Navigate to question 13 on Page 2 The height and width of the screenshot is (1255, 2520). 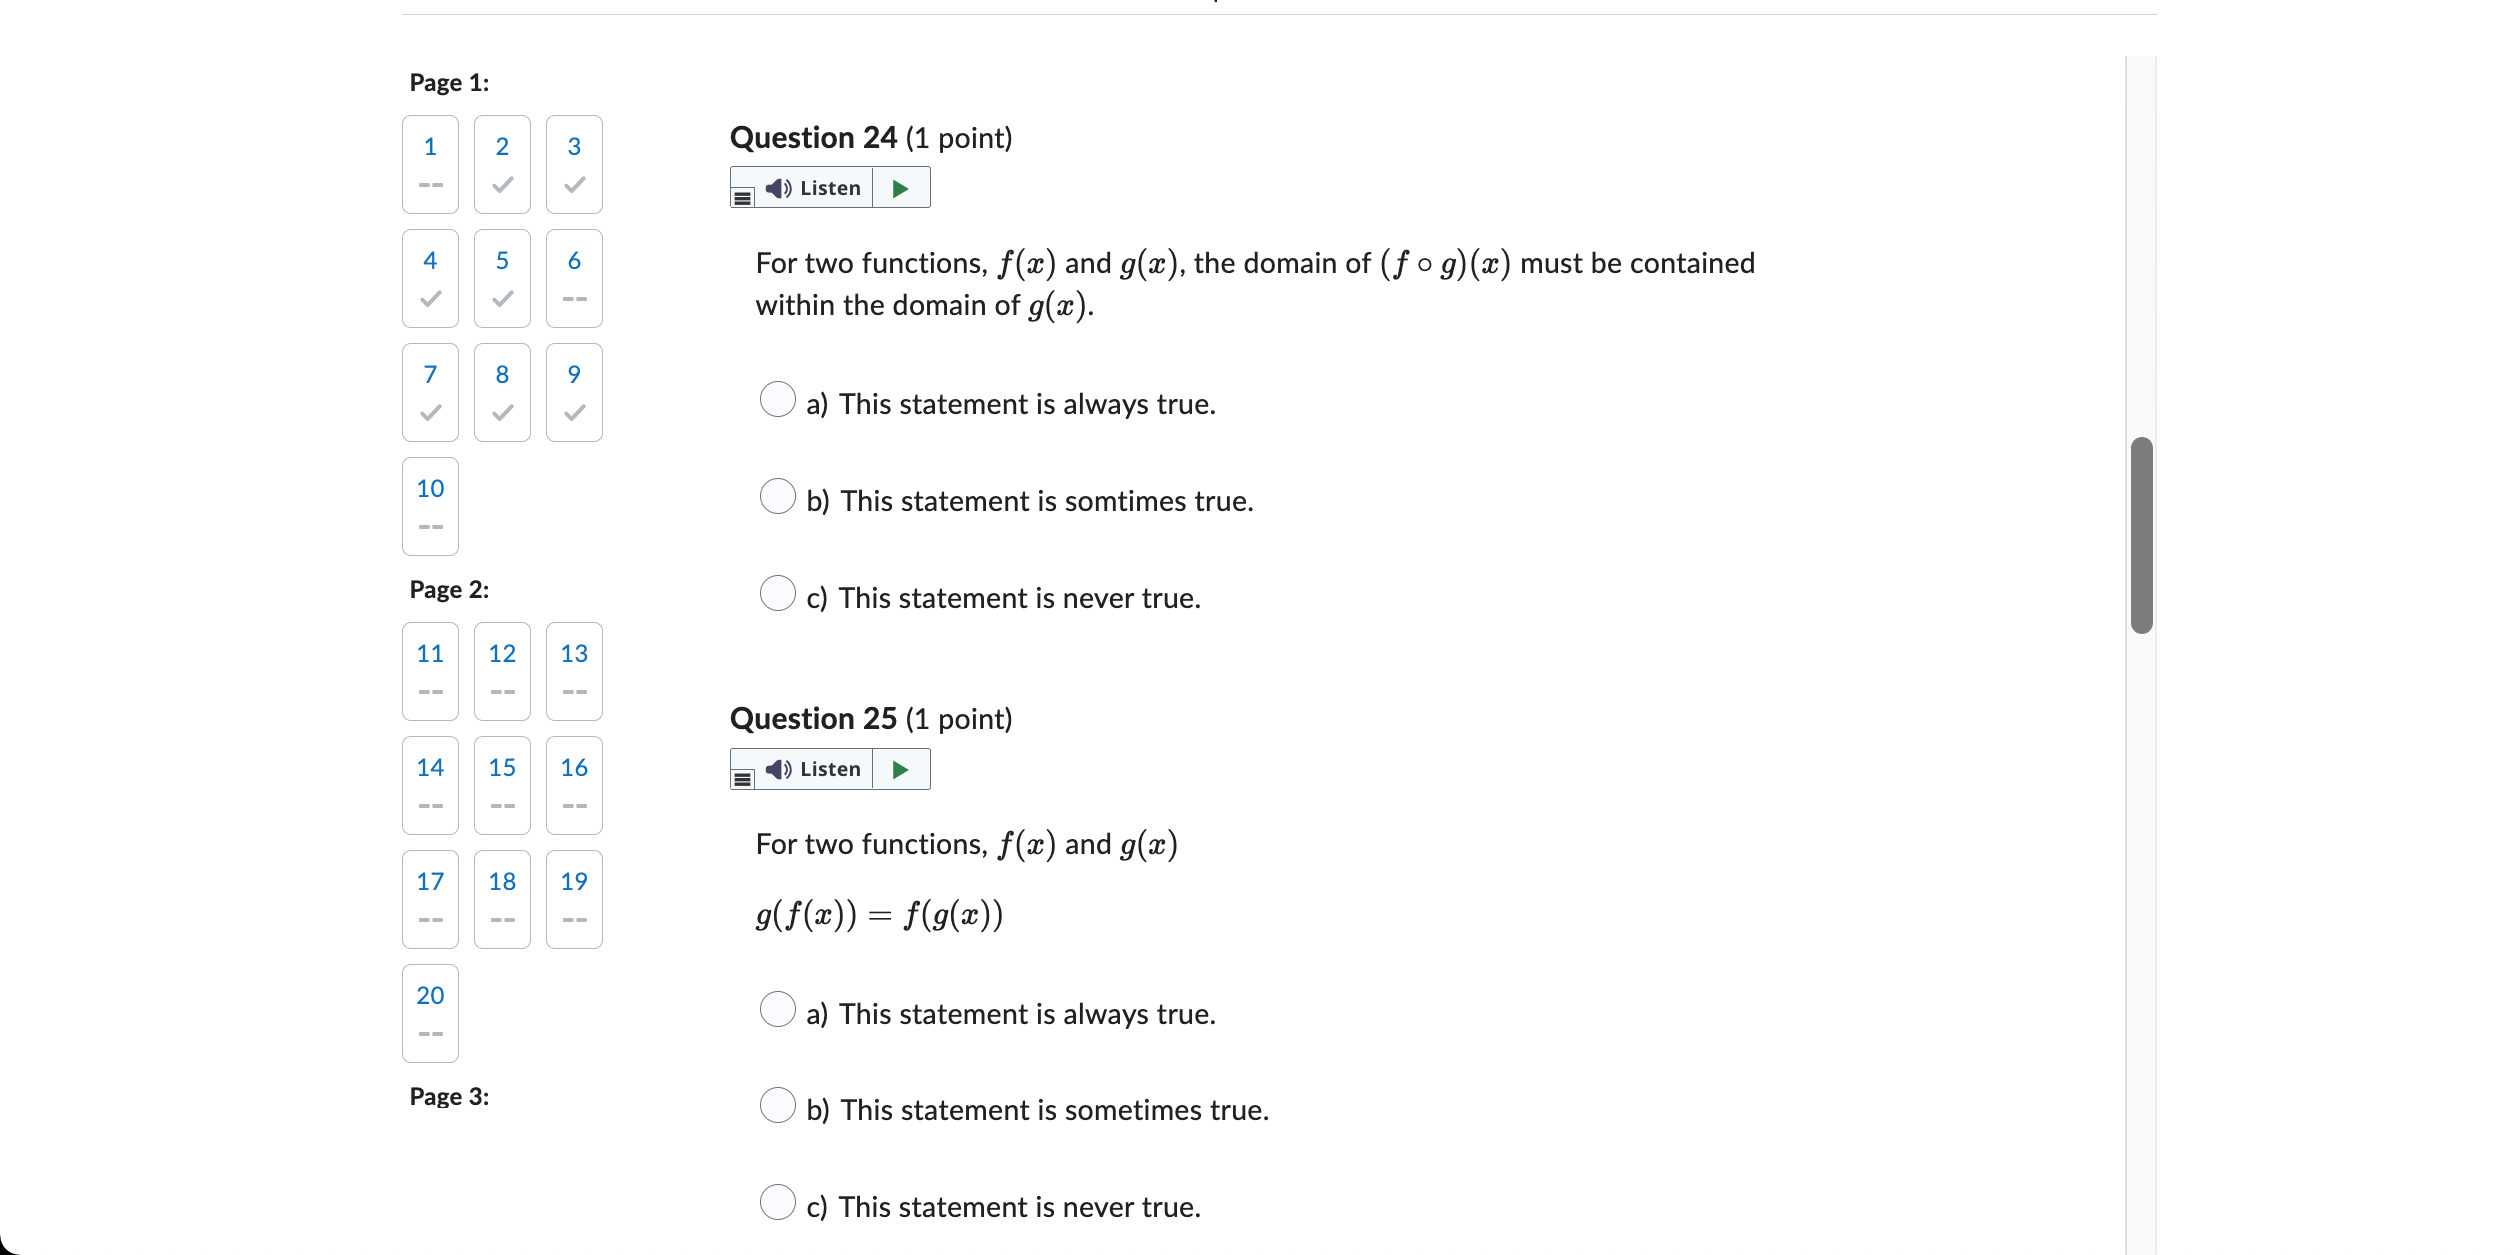(x=573, y=671)
